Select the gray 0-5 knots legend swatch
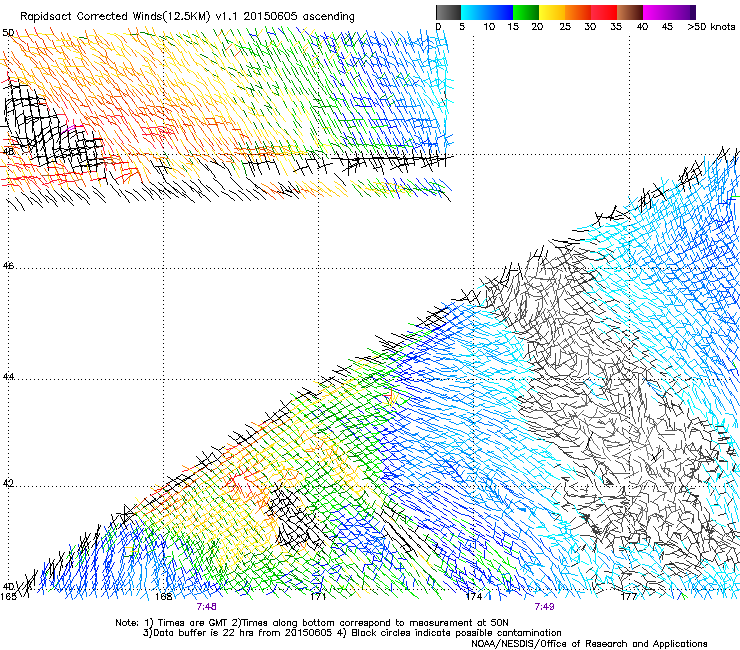Screen dimensions: 740x650 [448, 12]
